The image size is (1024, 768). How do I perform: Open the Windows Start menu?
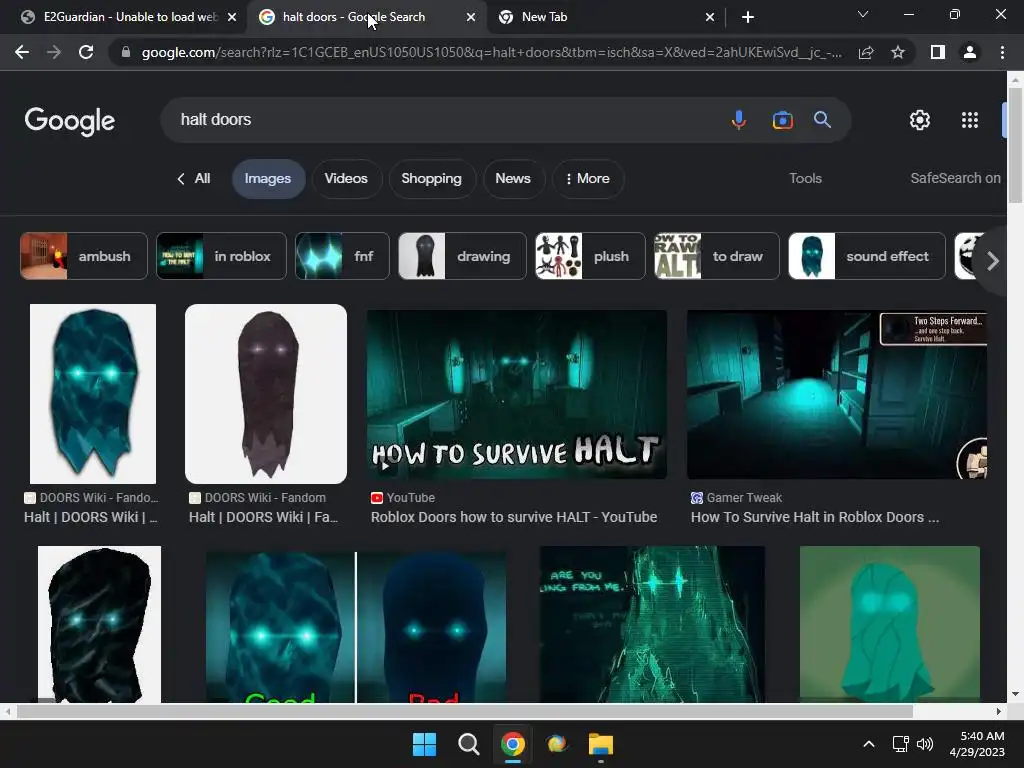(424, 744)
